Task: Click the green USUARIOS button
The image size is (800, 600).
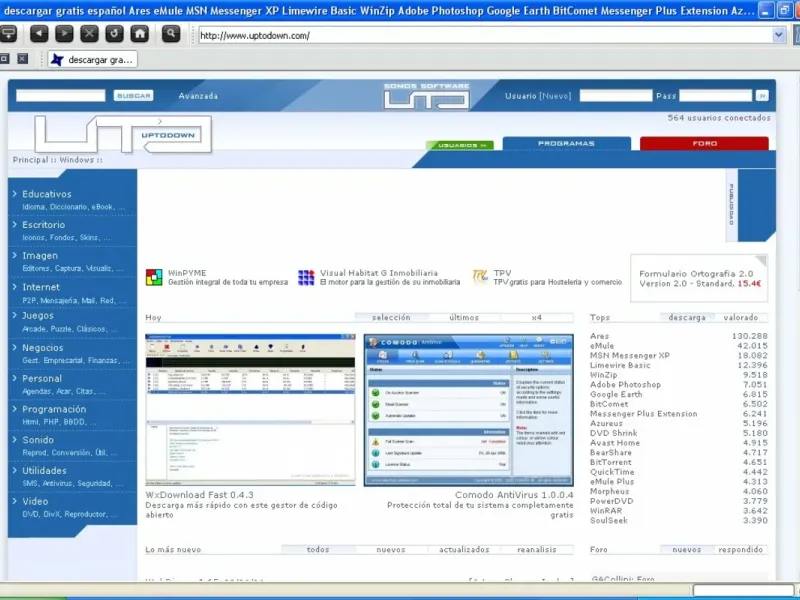Action: [460, 145]
